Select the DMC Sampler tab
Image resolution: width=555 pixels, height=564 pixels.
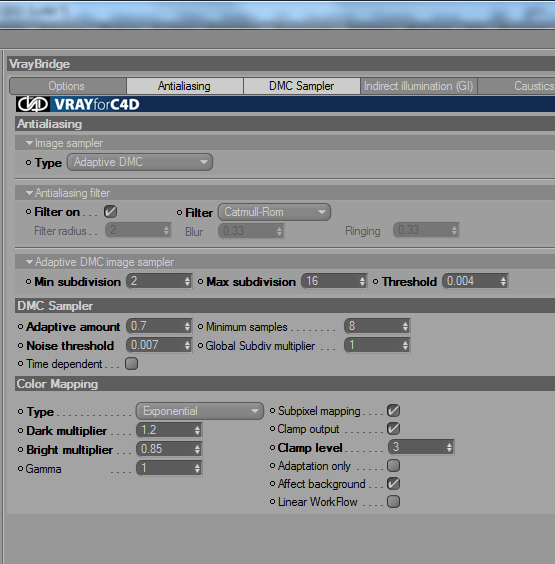point(301,86)
